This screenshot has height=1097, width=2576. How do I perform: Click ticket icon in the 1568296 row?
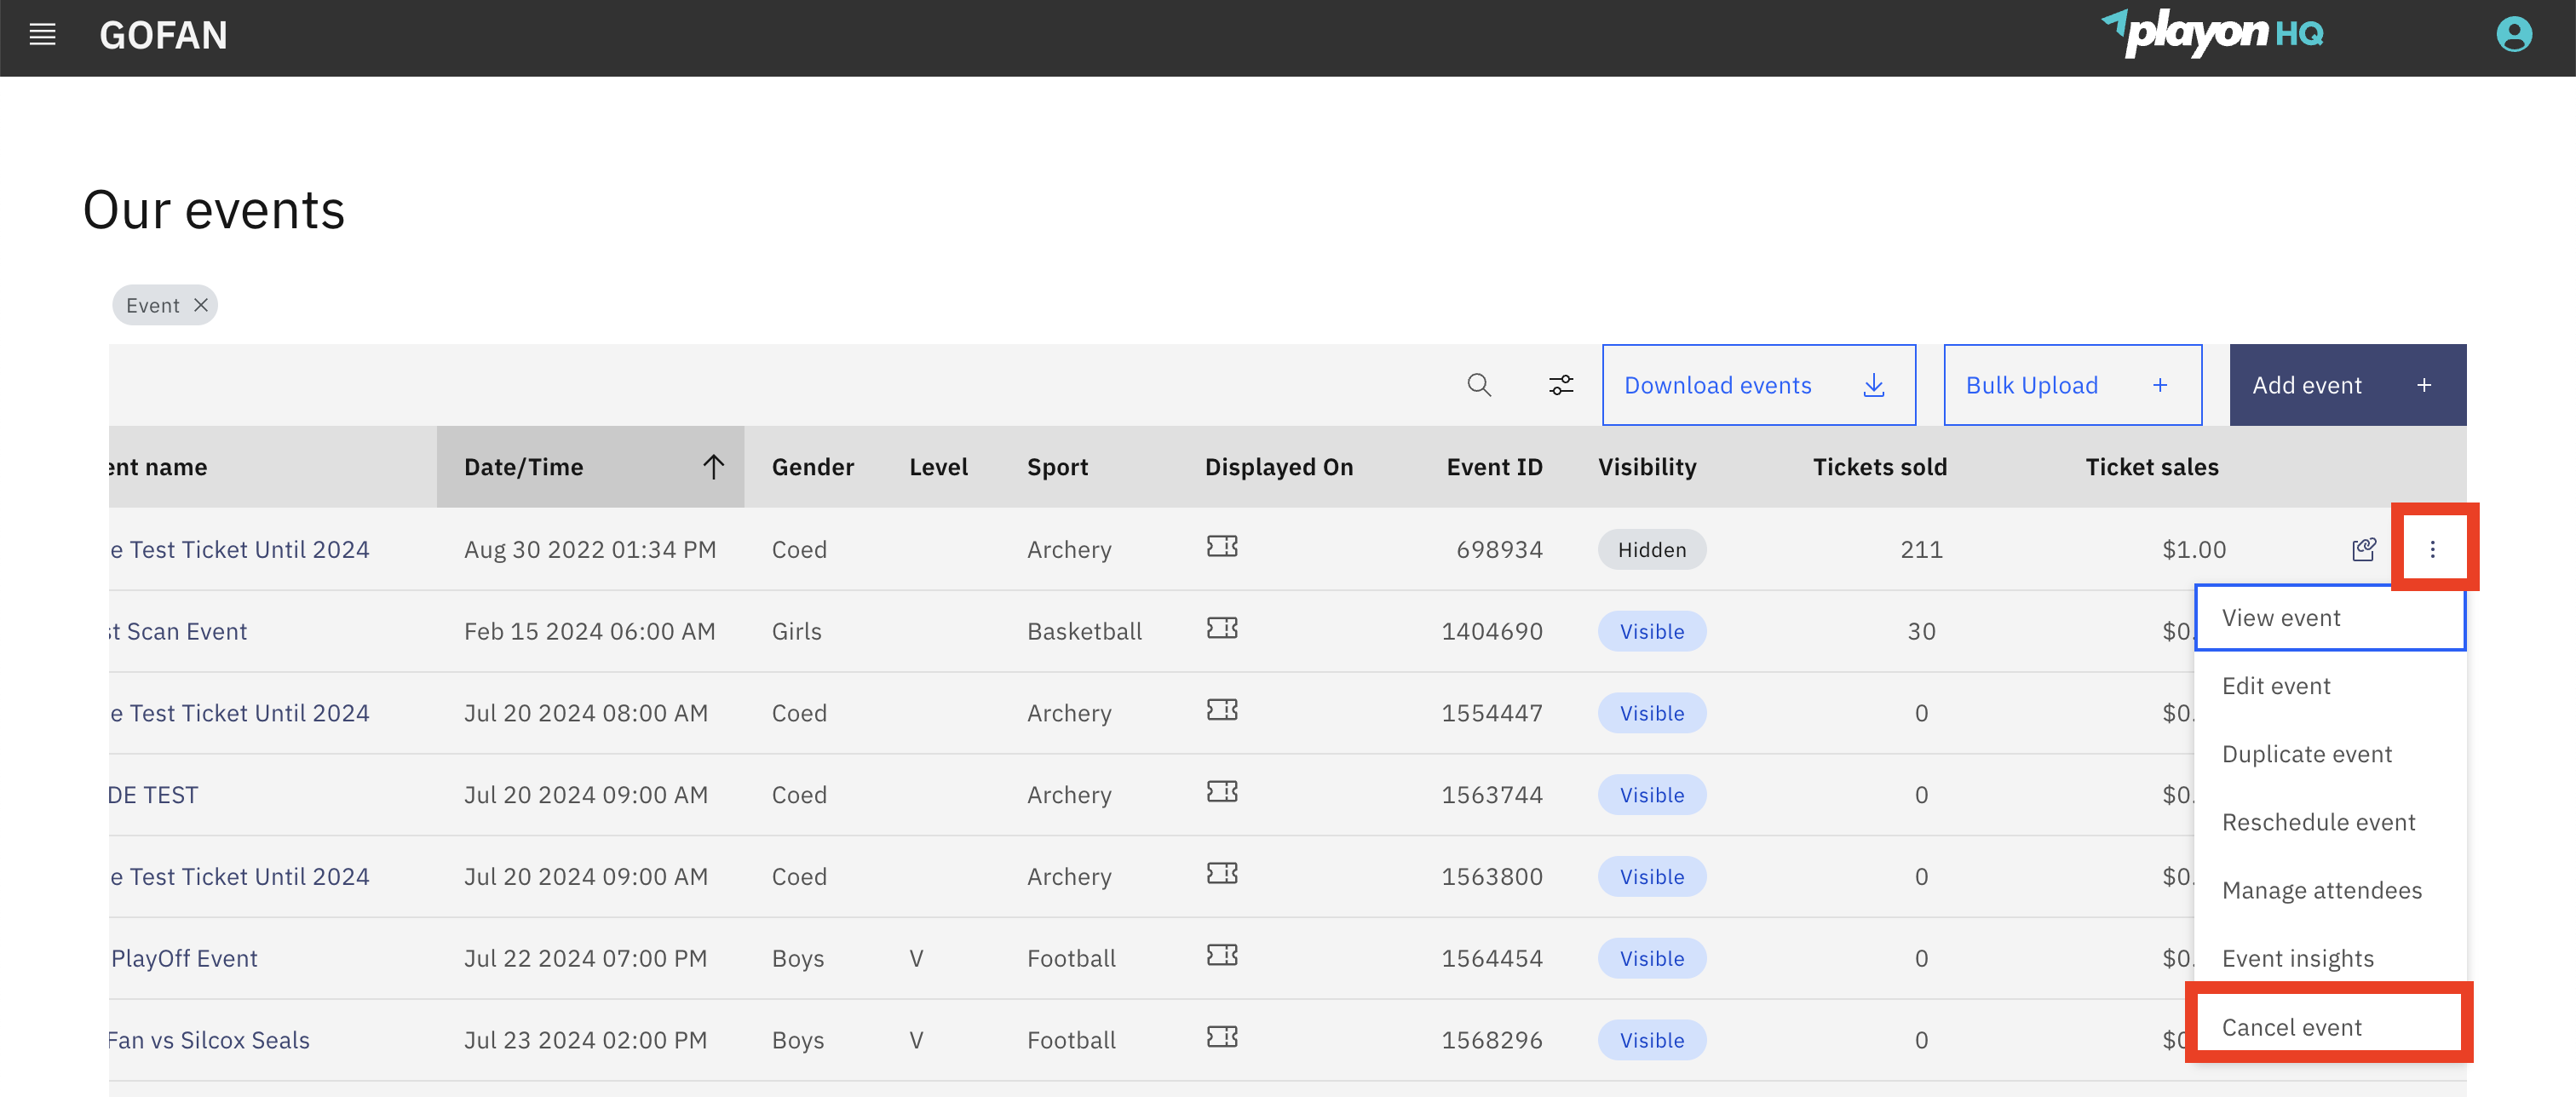coord(1222,1037)
